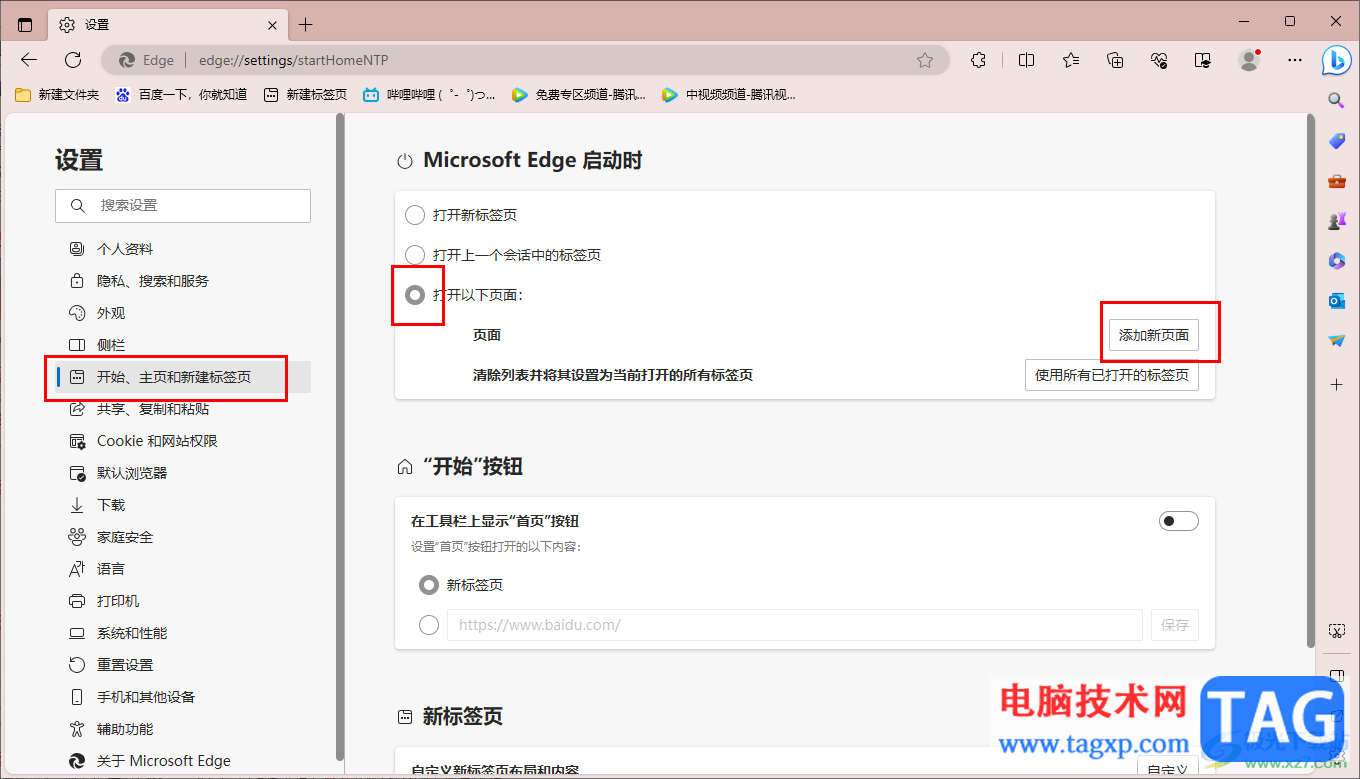Go back to previous page

pos(29,60)
